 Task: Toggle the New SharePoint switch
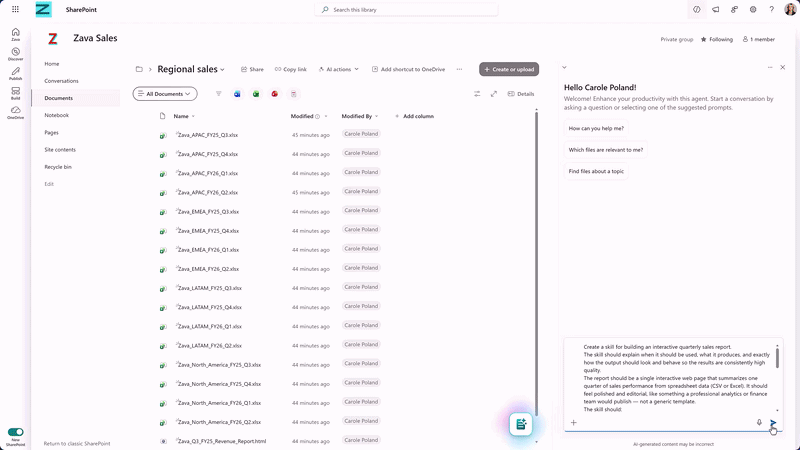click(x=15, y=432)
